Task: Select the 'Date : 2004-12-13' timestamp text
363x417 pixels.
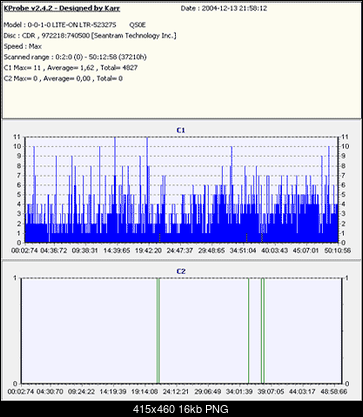Action: pyautogui.click(x=224, y=9)
